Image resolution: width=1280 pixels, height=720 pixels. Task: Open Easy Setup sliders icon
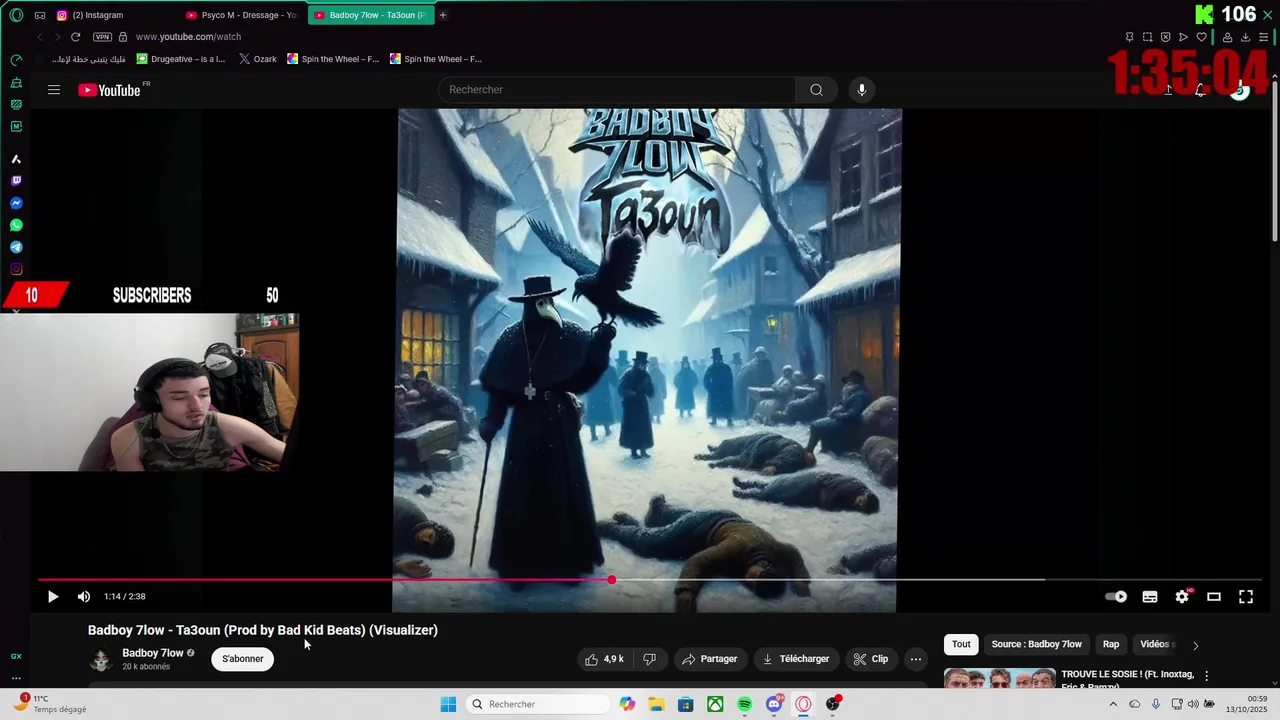pos(1263,37)
